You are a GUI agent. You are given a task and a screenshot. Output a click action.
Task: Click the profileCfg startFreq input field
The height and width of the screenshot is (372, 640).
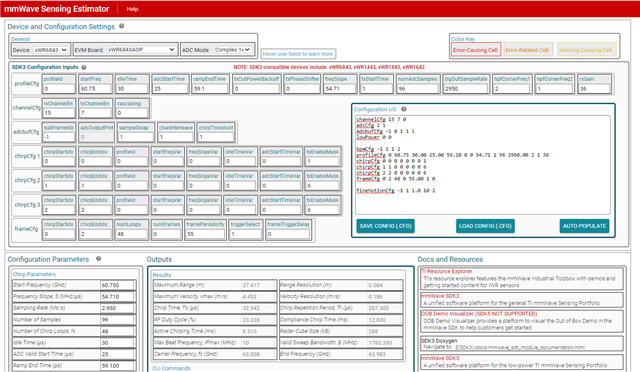point(96,89)
